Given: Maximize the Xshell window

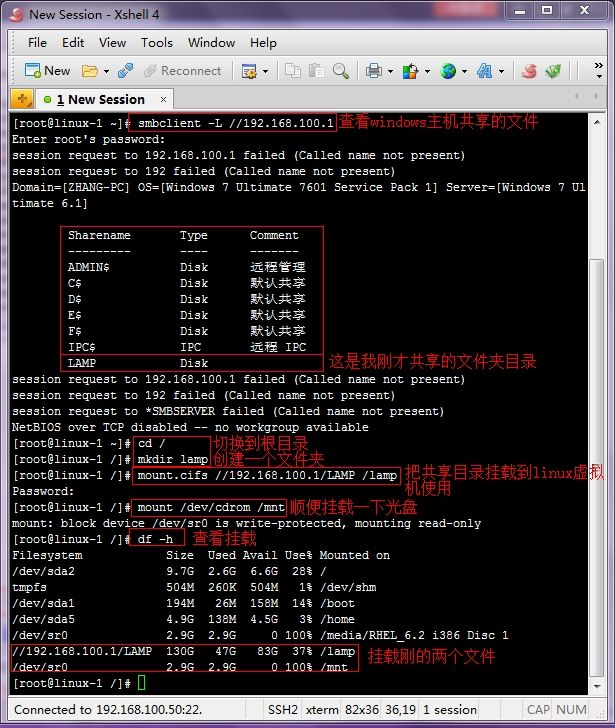Looking at the screenshot, I should click(x=547, y=11).
